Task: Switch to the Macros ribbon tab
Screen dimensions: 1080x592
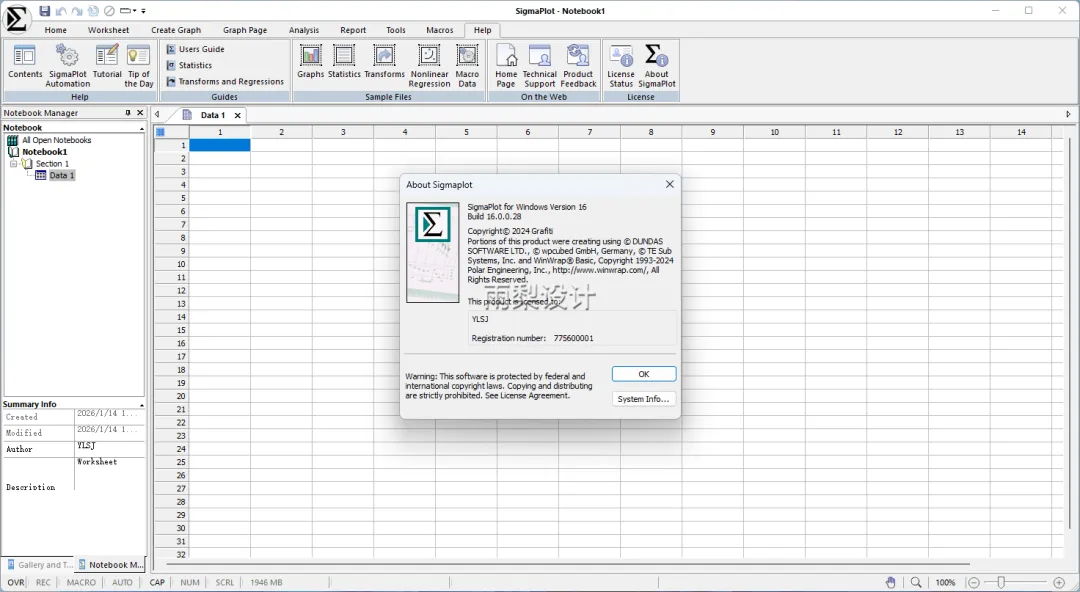Action: point(439,30)
